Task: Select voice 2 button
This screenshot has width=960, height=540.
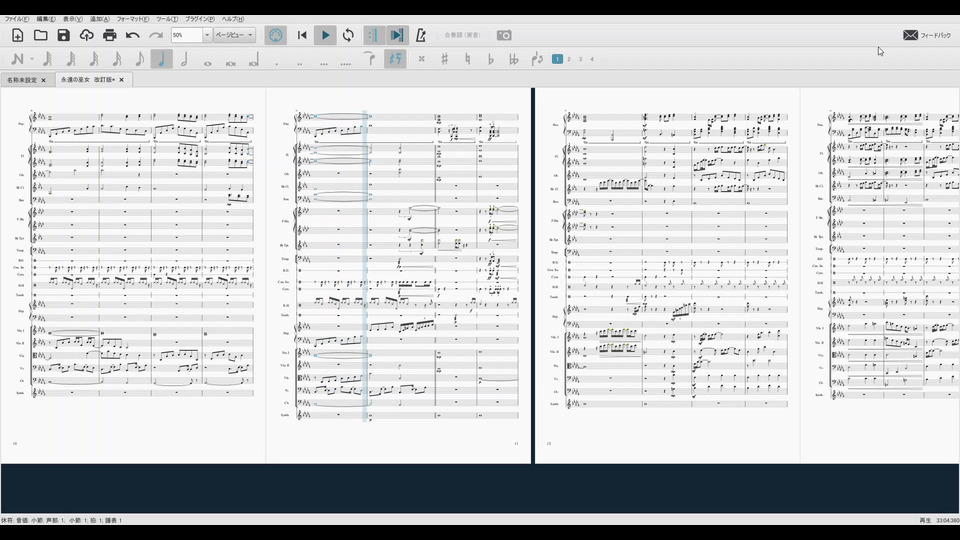Action: pos(569,59)
